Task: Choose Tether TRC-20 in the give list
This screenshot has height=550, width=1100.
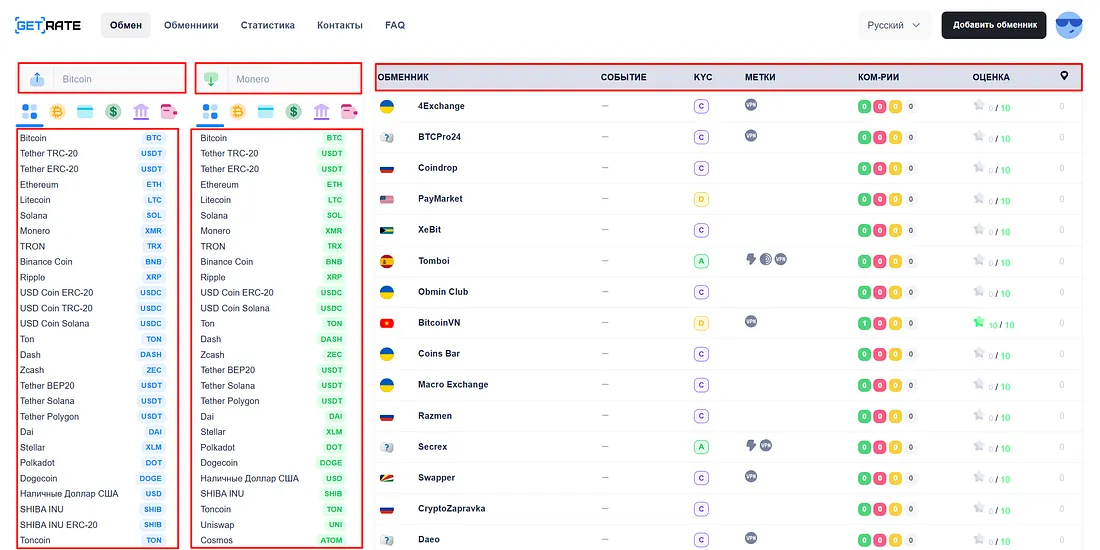Action: [x=93, y=154]
